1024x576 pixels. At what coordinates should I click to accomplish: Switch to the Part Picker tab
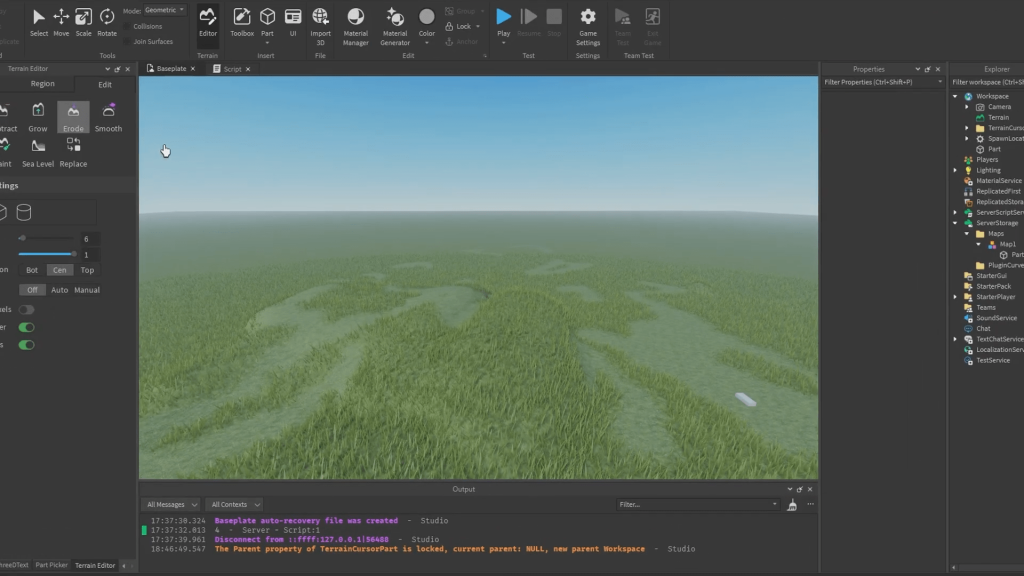(x=51, y=565)
